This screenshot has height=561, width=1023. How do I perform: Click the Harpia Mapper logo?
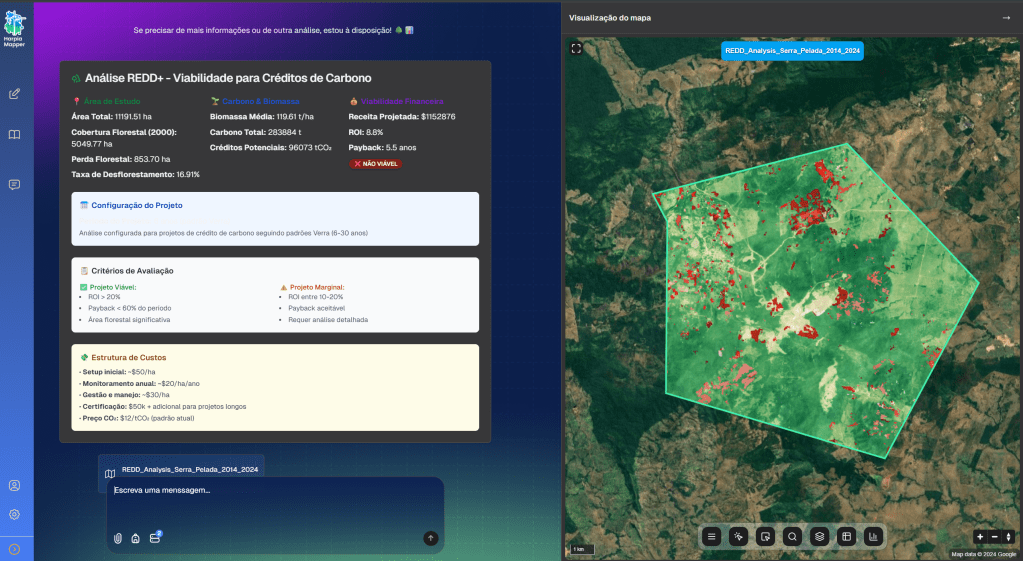16,27
